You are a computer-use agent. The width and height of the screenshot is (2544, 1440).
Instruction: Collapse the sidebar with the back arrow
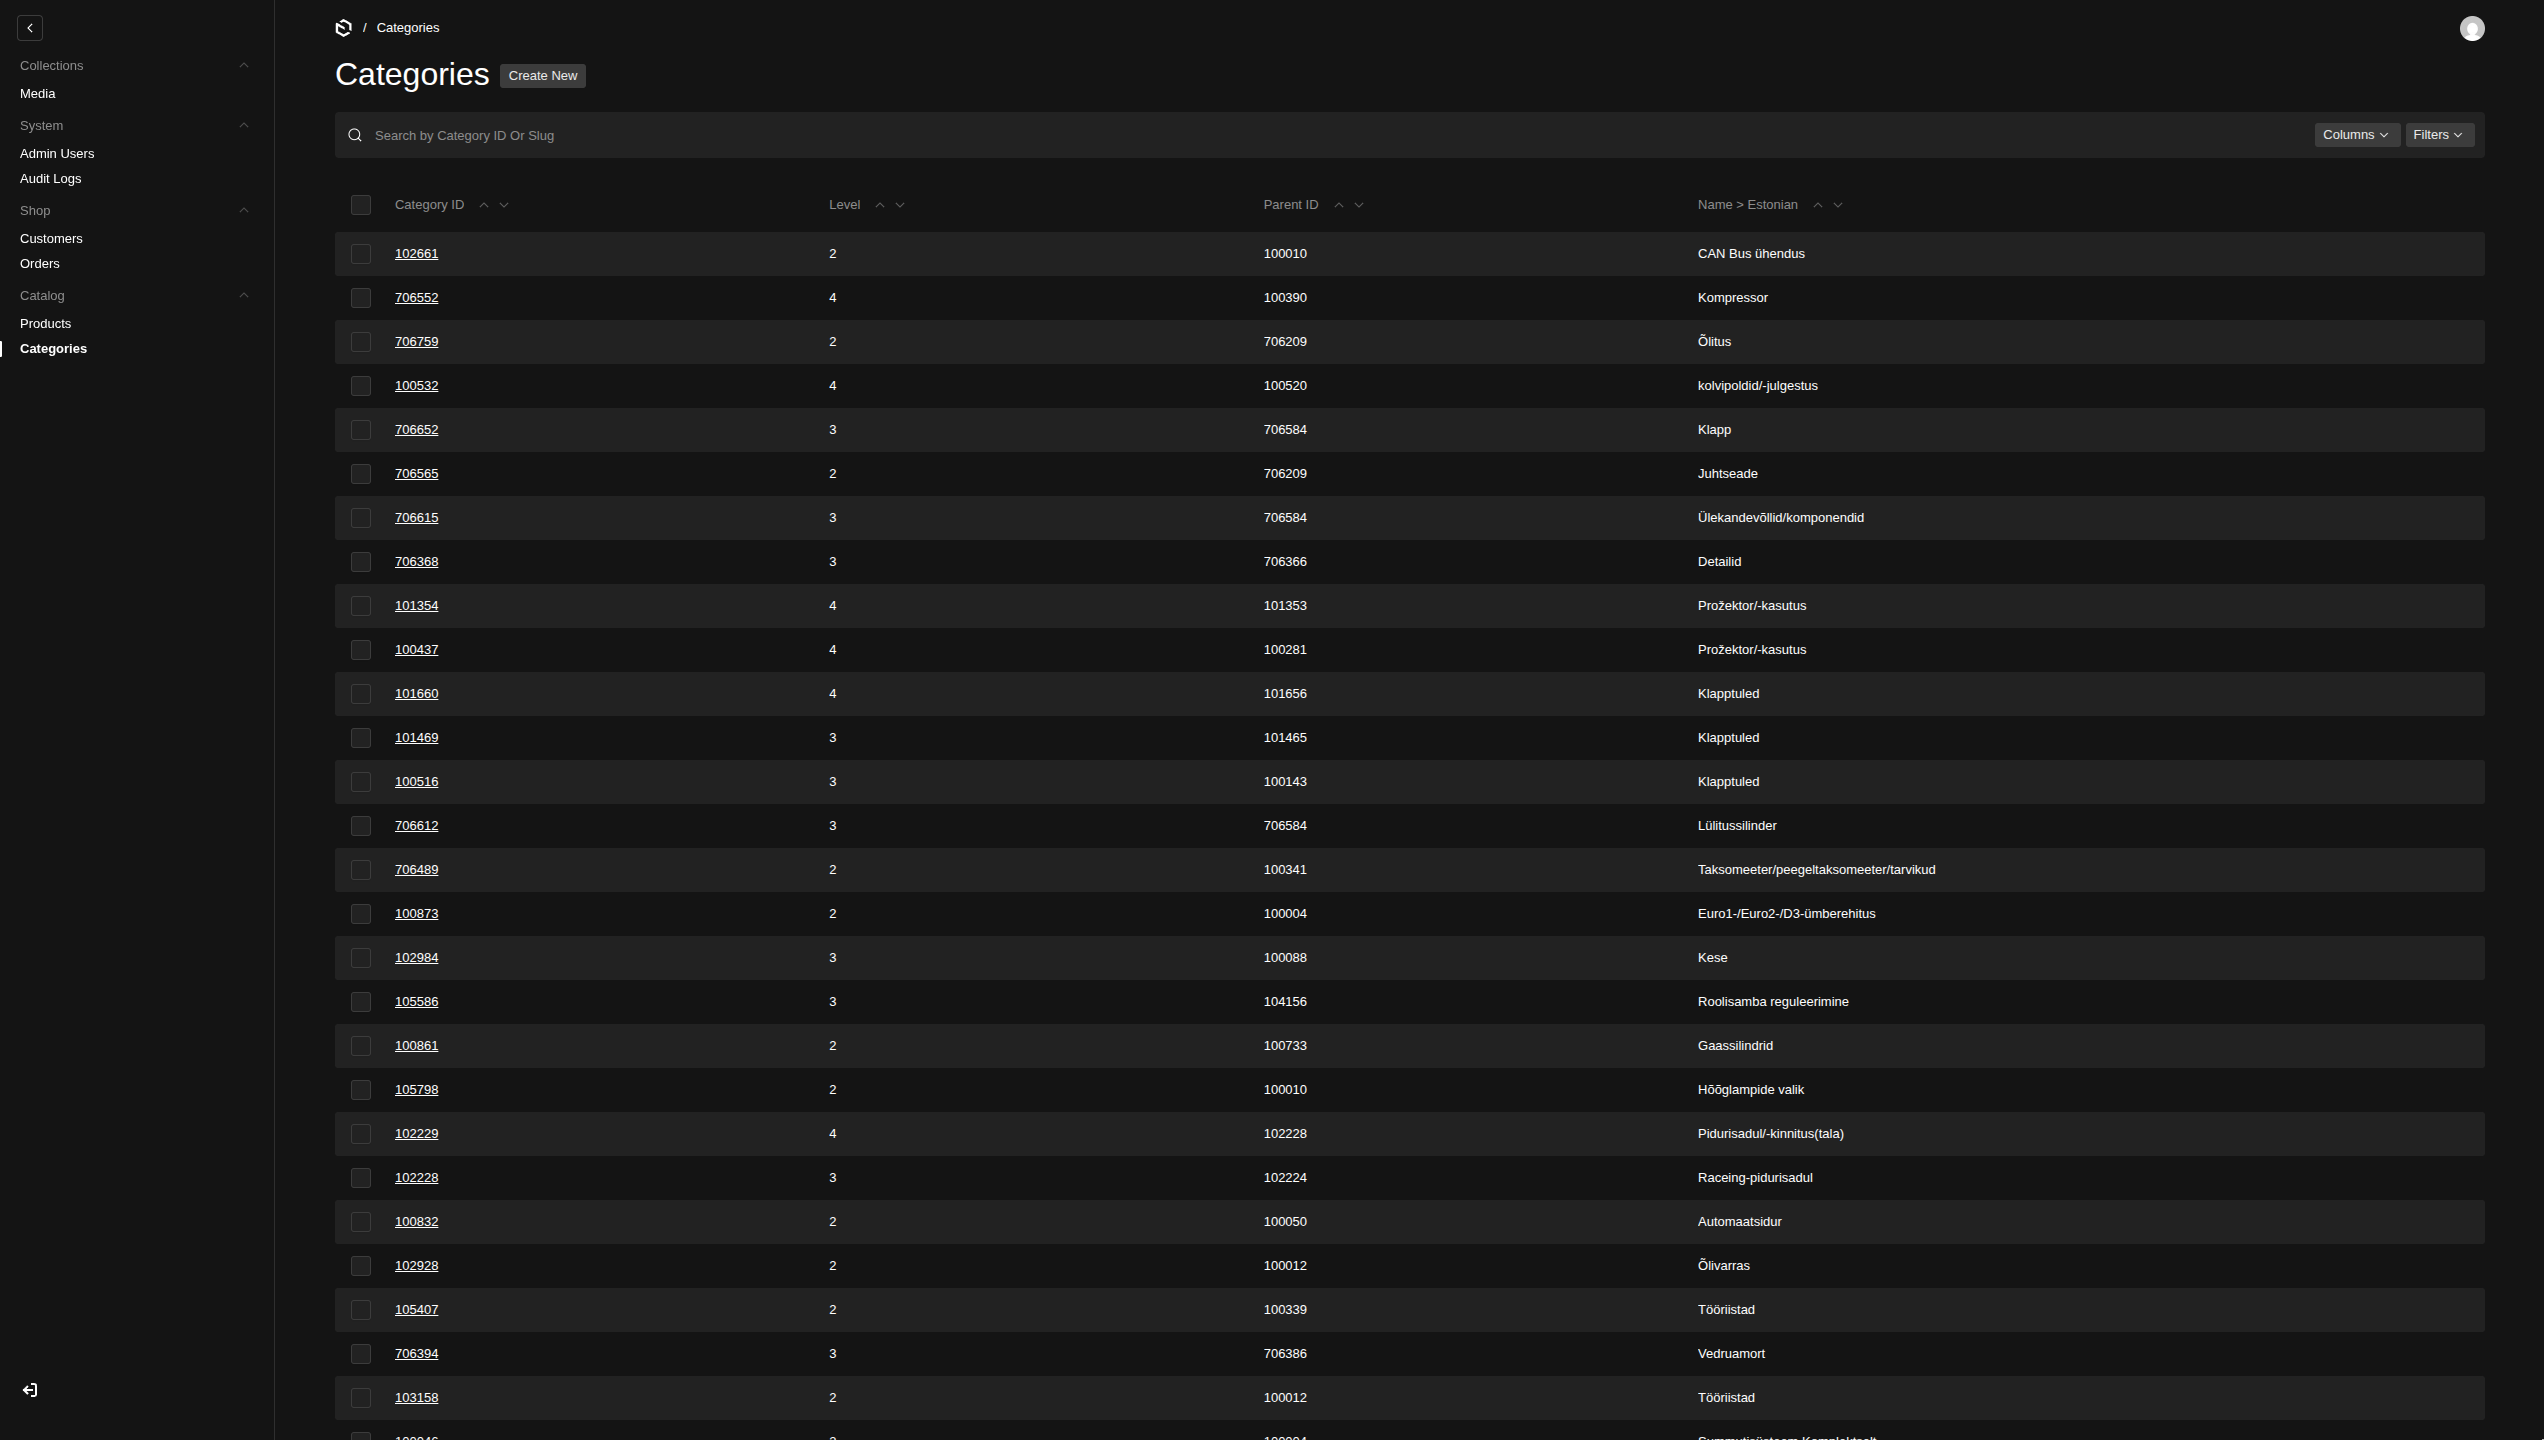pyautogui.click(x=30, y=28)
